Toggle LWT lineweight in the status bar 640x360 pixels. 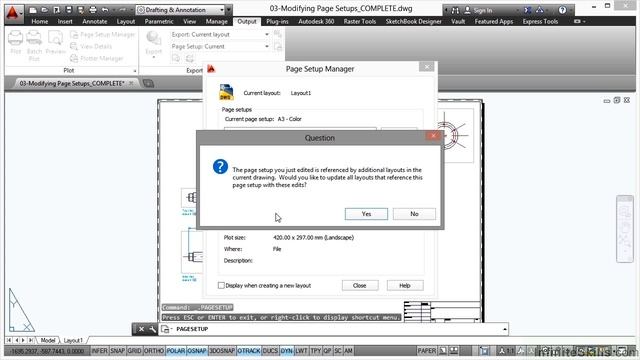301,351
